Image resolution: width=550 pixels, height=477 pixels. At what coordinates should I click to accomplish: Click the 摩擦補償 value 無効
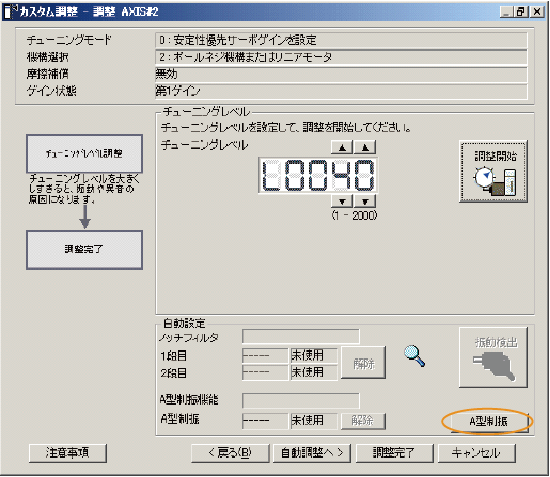(341, 74)
